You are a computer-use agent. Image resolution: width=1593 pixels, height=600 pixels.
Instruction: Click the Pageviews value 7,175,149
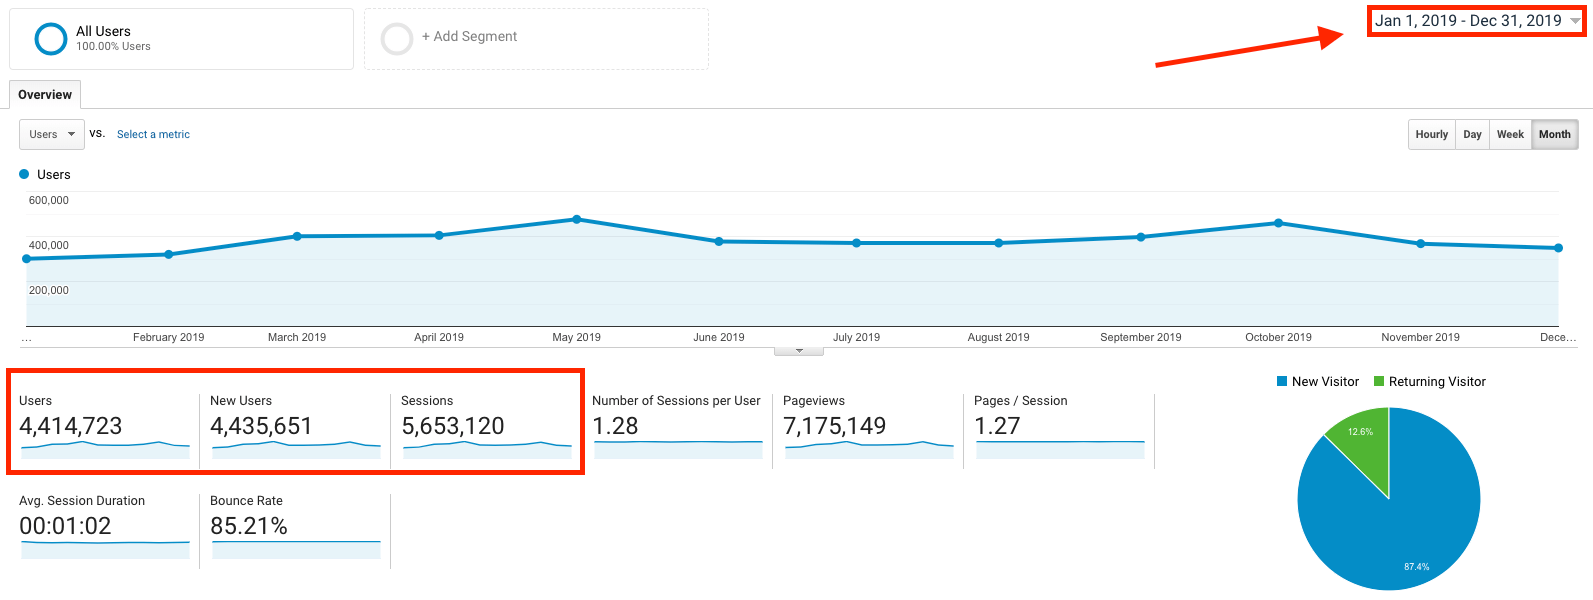tap(835, 426)
